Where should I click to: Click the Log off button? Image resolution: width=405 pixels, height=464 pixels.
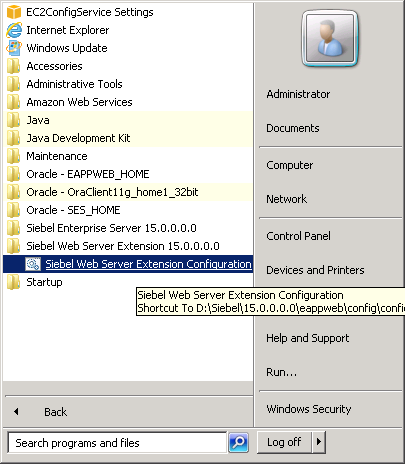pyautogui.click(x=284, y=442)
